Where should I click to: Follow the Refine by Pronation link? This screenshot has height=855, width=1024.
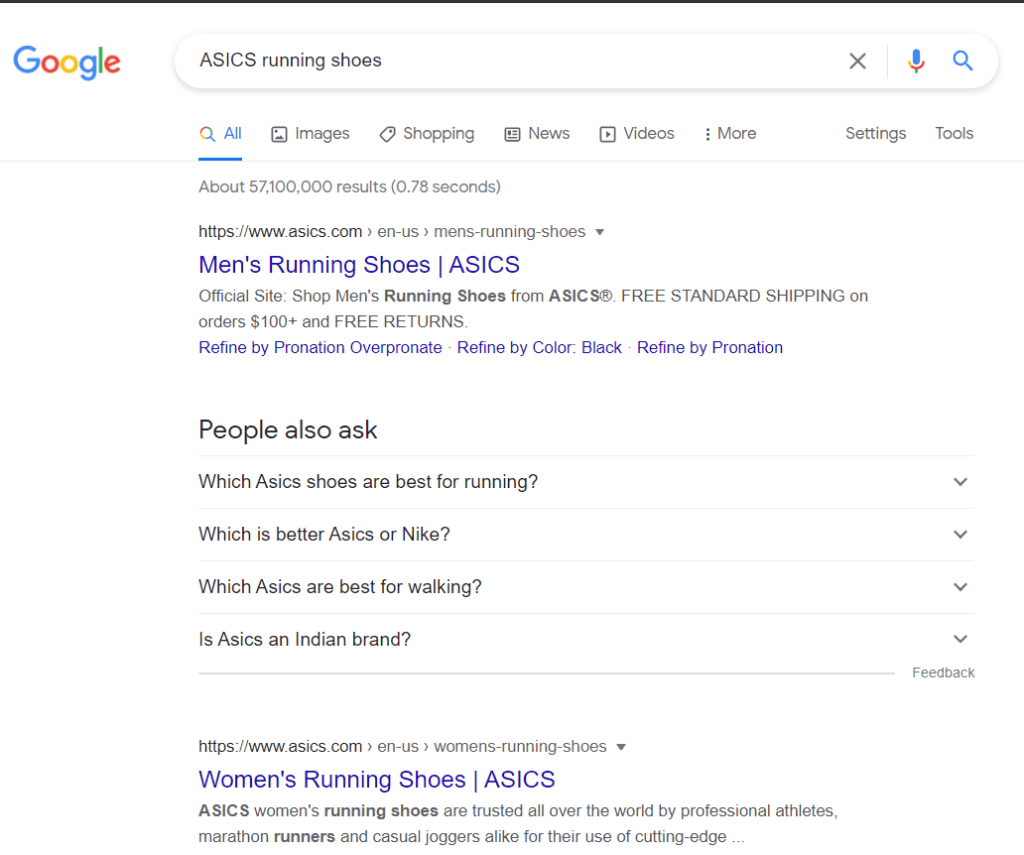coord(710,347)
